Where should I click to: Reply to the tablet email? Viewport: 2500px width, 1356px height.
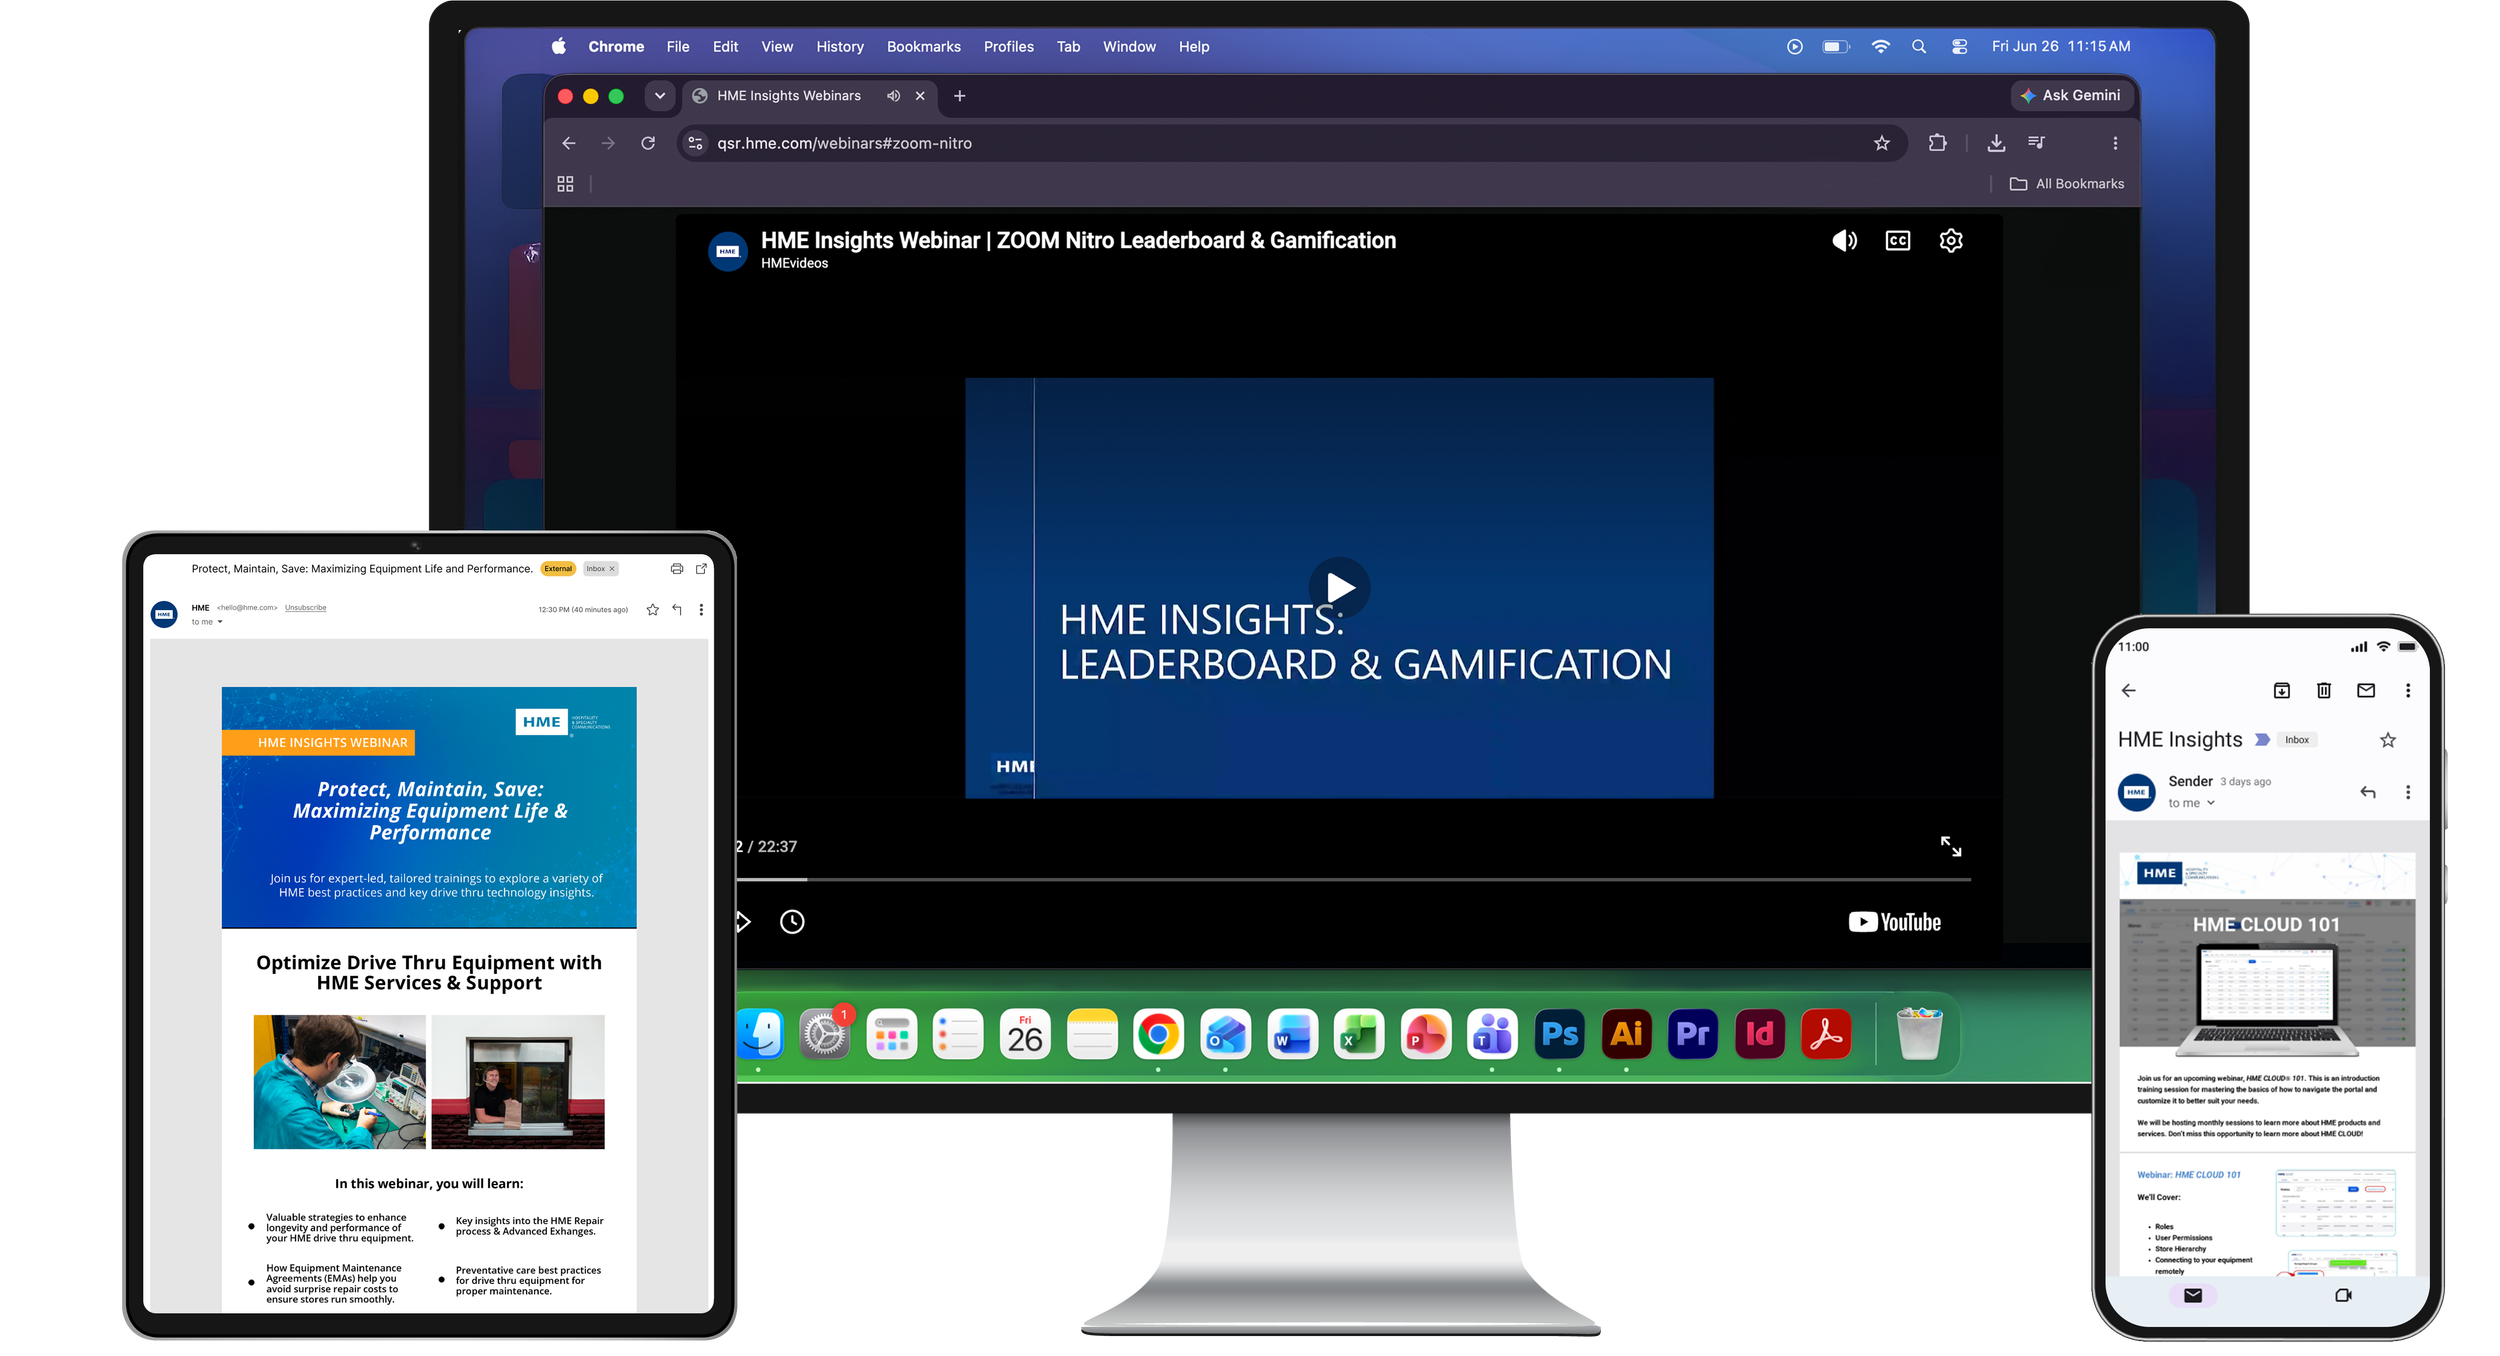click(x=677, y=610)
